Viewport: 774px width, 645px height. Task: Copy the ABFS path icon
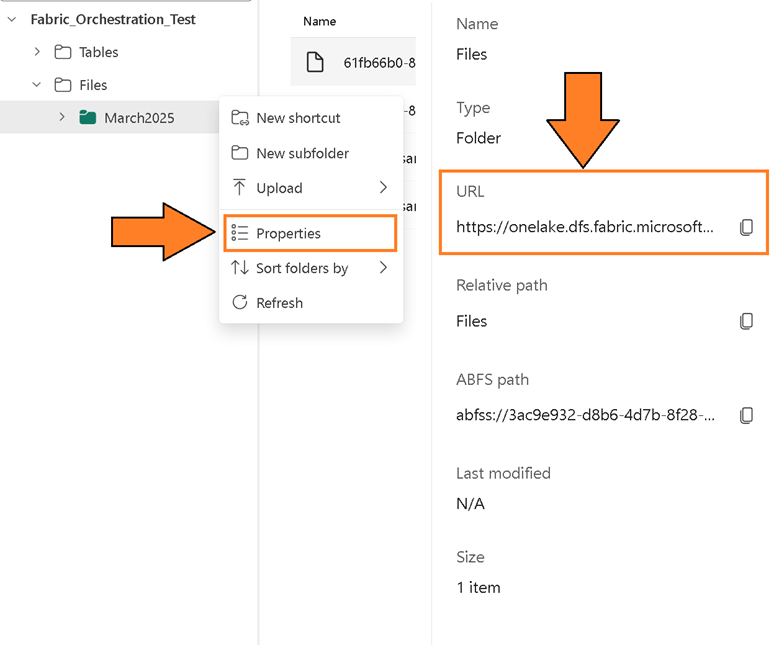[x=746, y=415]
